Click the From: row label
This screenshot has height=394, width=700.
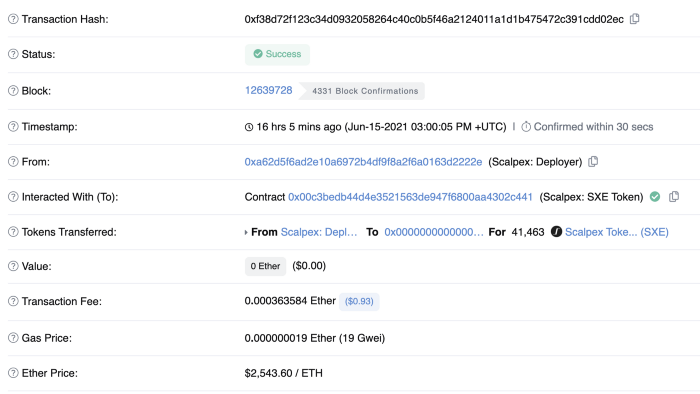[36, 162]
